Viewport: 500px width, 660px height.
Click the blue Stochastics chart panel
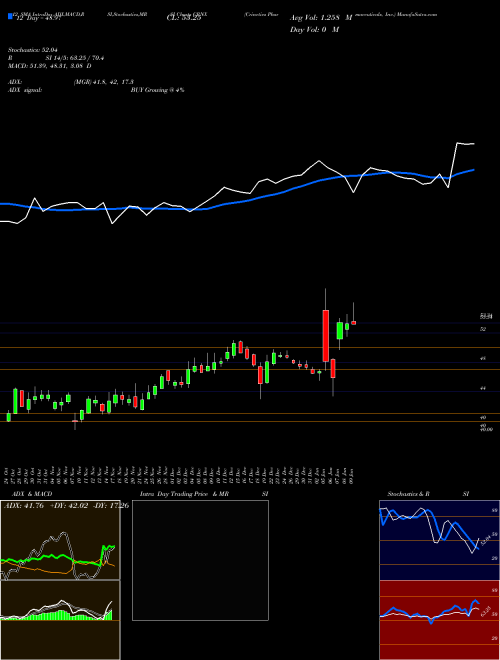tap(439, 540)
